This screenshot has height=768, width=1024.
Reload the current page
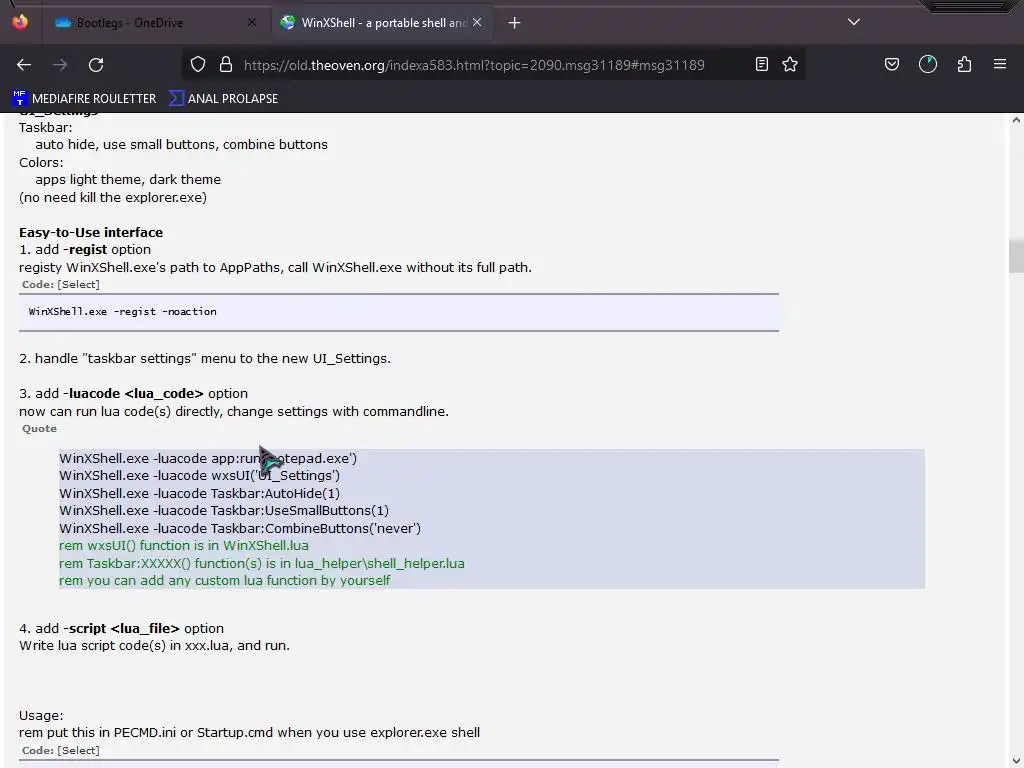[x=96, y=65]
